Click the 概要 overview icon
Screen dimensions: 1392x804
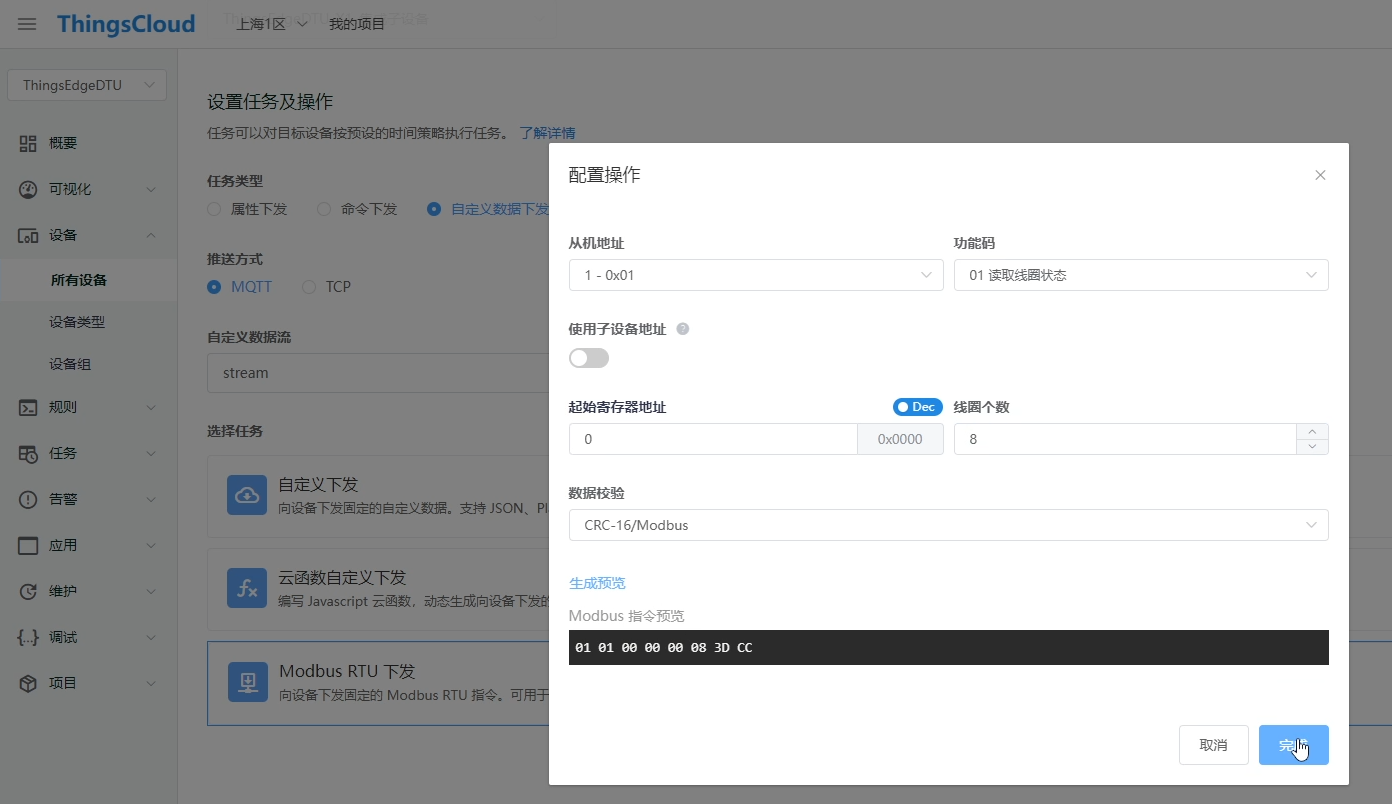click(x=28, y=143)
